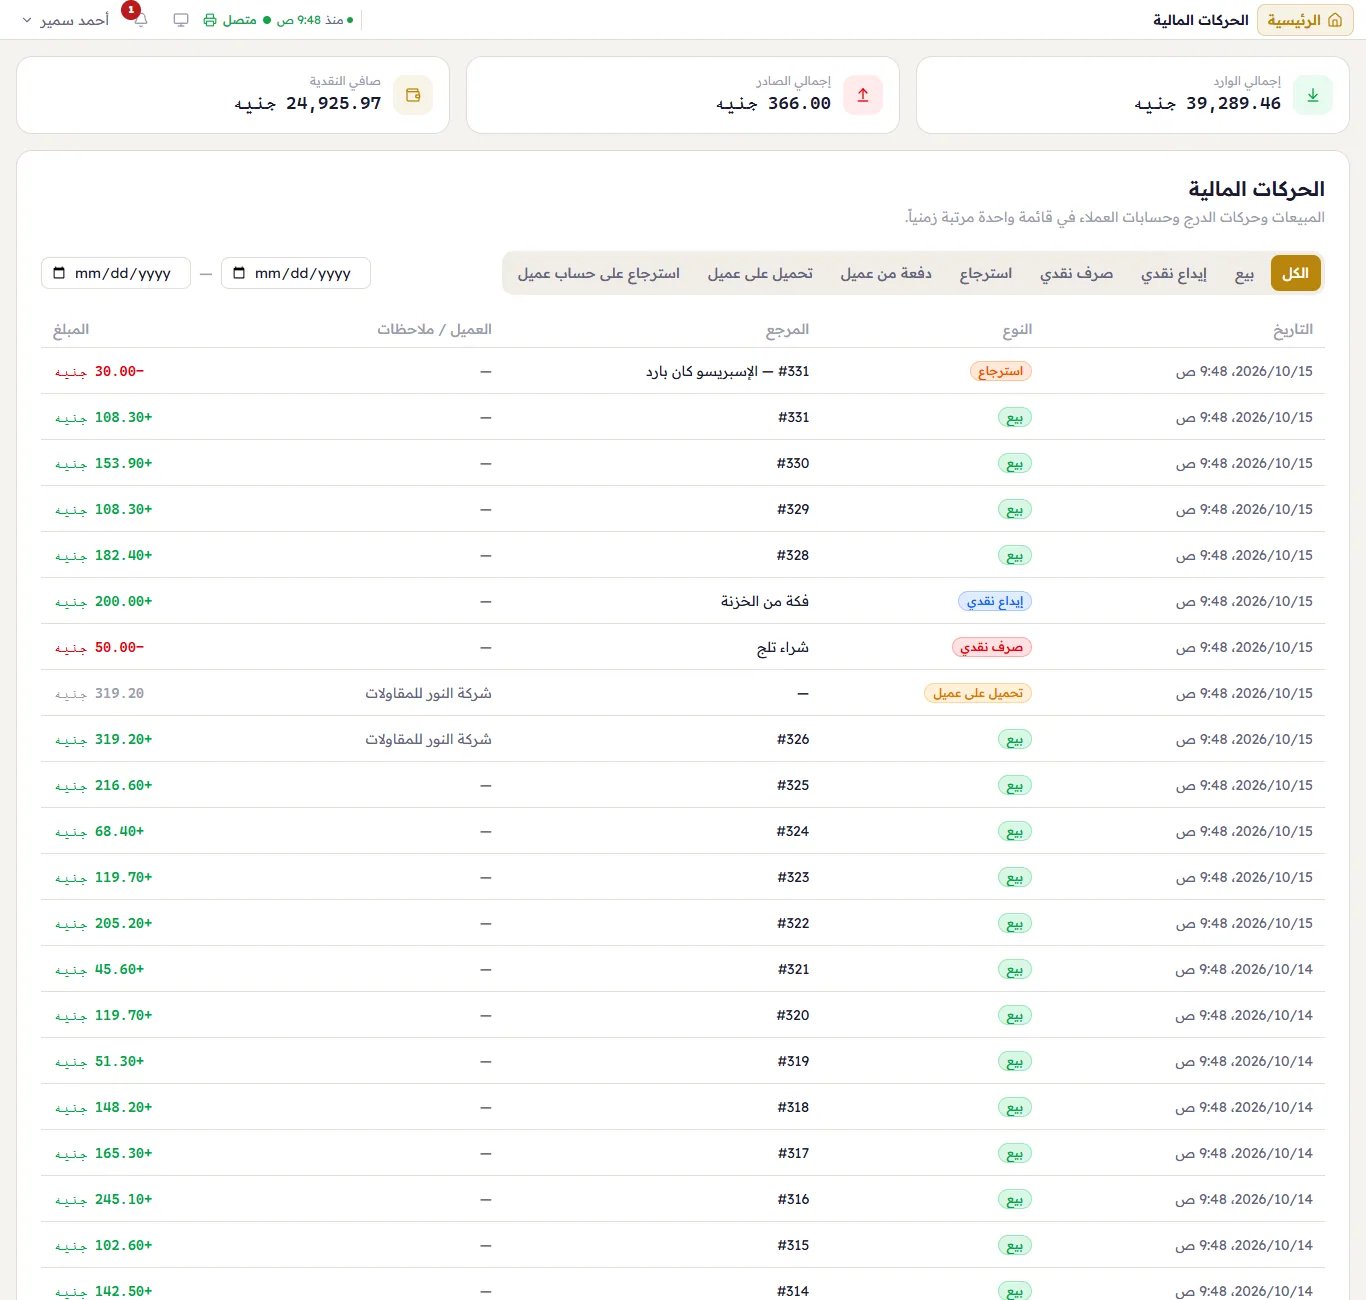Show only استرجاع transactions tab
The image size is (1366, 1300).
pos(986,273)
